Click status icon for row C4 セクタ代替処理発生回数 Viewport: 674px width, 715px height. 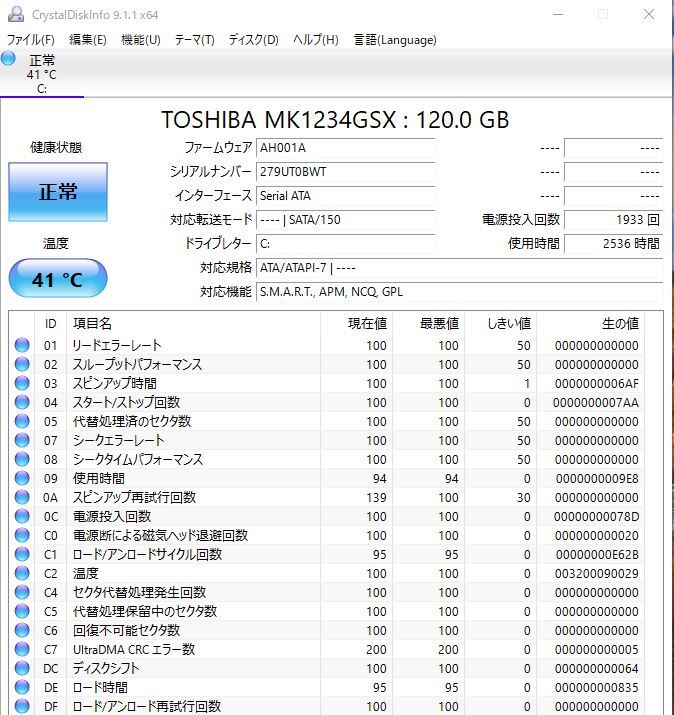22,592
